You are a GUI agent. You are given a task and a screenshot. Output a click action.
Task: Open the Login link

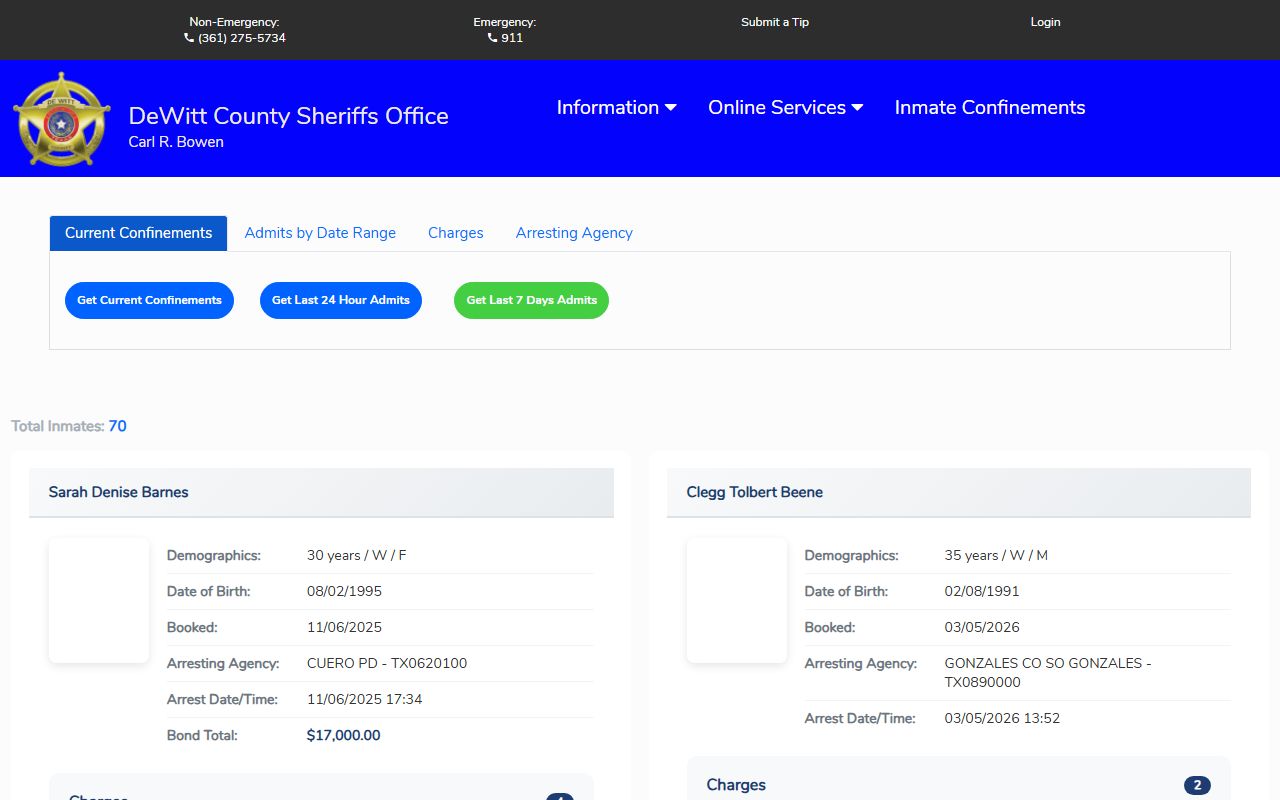tap(1045, 22)
